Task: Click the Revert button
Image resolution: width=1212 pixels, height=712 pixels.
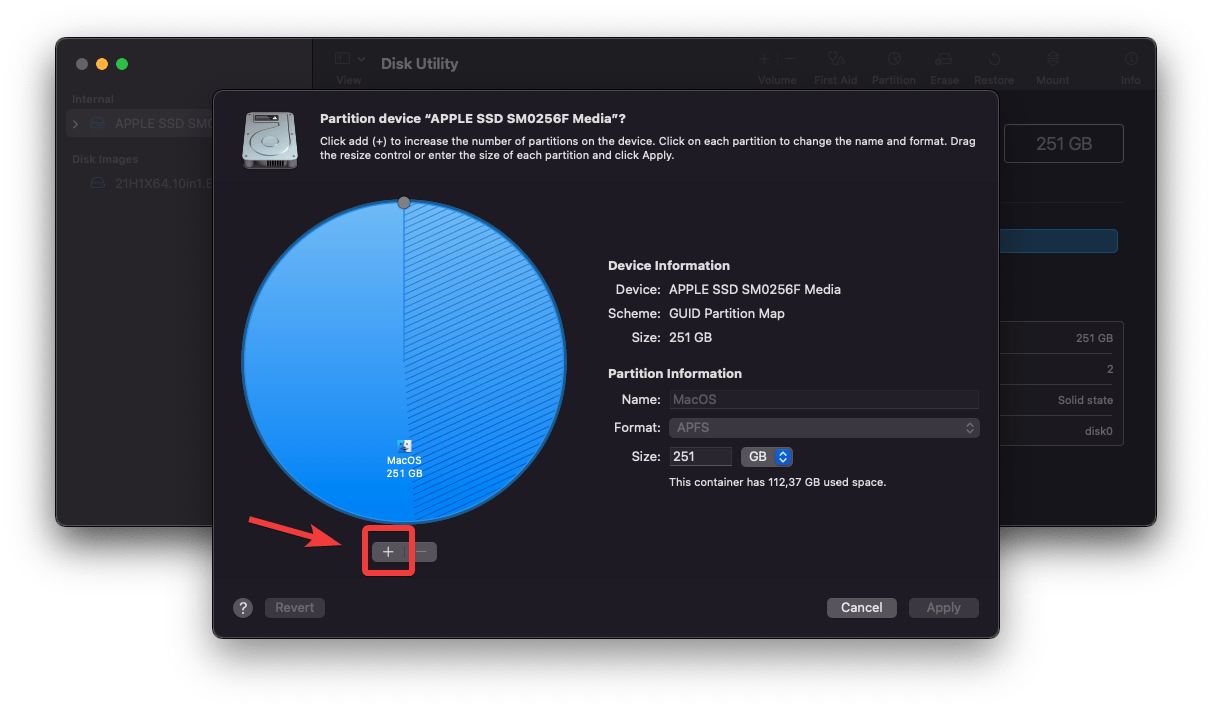Action: (x=295, y=608)
